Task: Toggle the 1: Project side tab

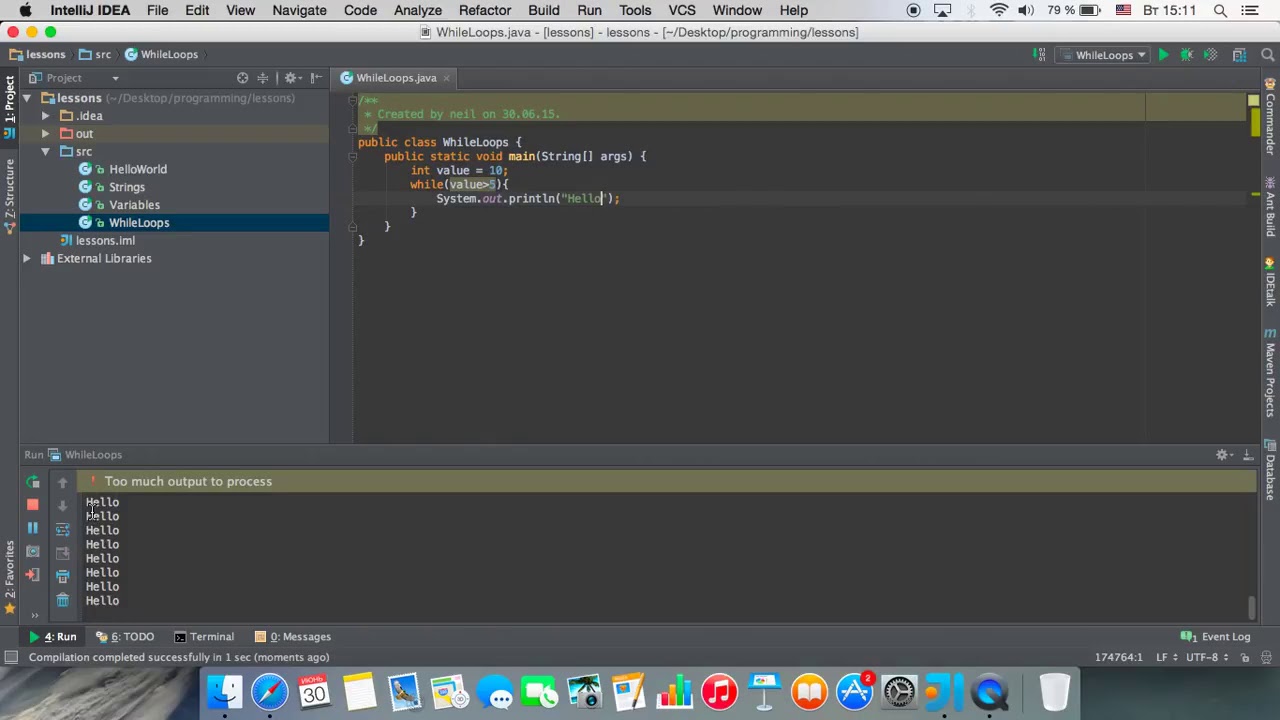Action: coord(10,106)
